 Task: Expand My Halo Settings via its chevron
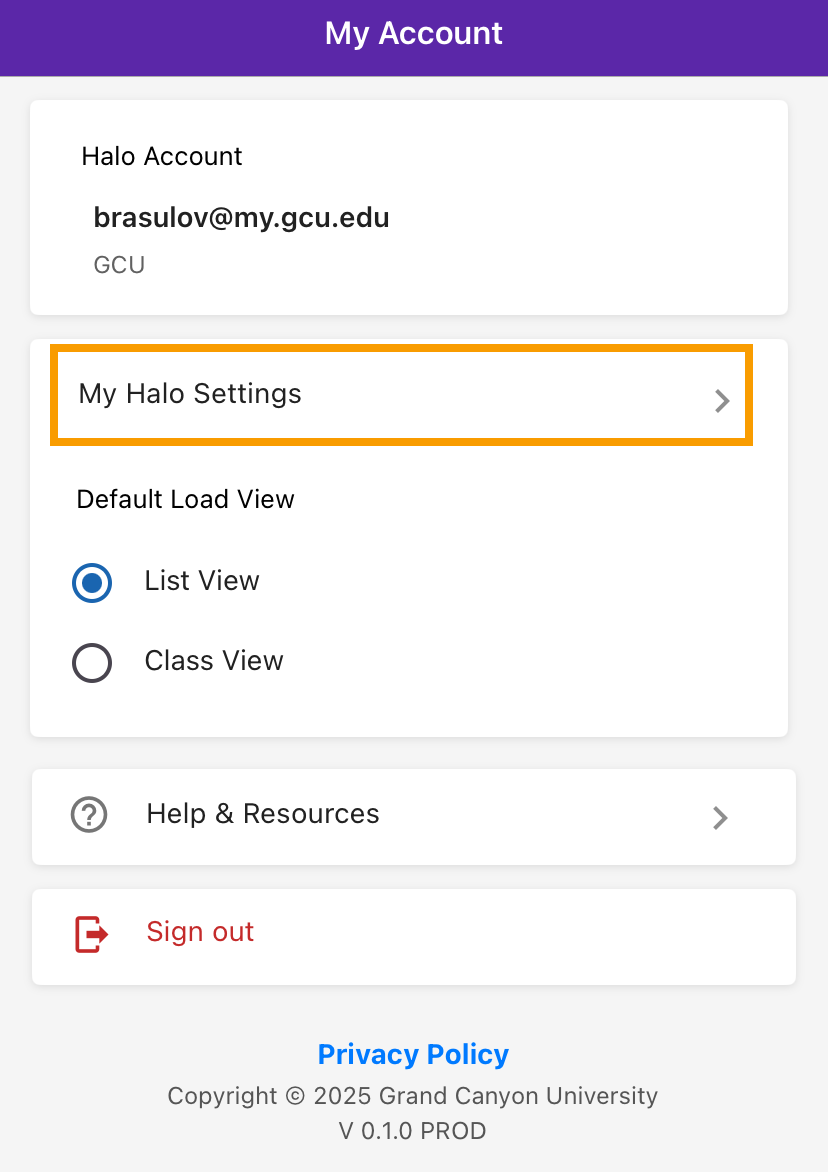click(x=721, y=401)
